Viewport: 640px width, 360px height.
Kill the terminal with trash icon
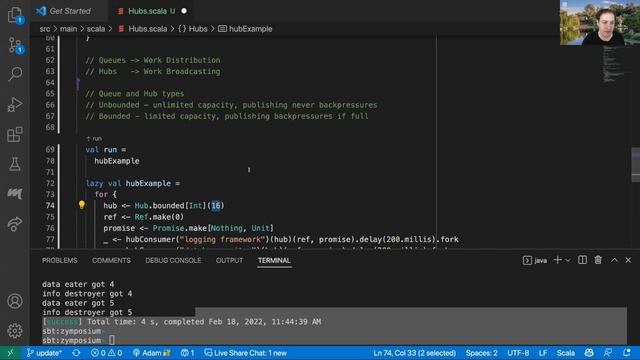[598, 260]
